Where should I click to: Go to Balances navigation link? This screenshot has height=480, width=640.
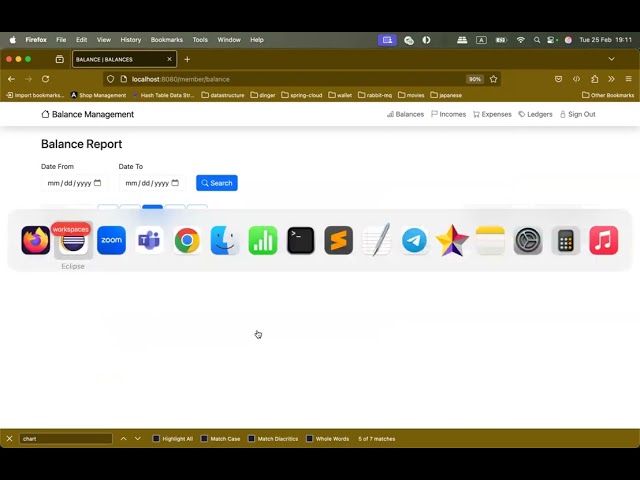(x=405, y=114)
